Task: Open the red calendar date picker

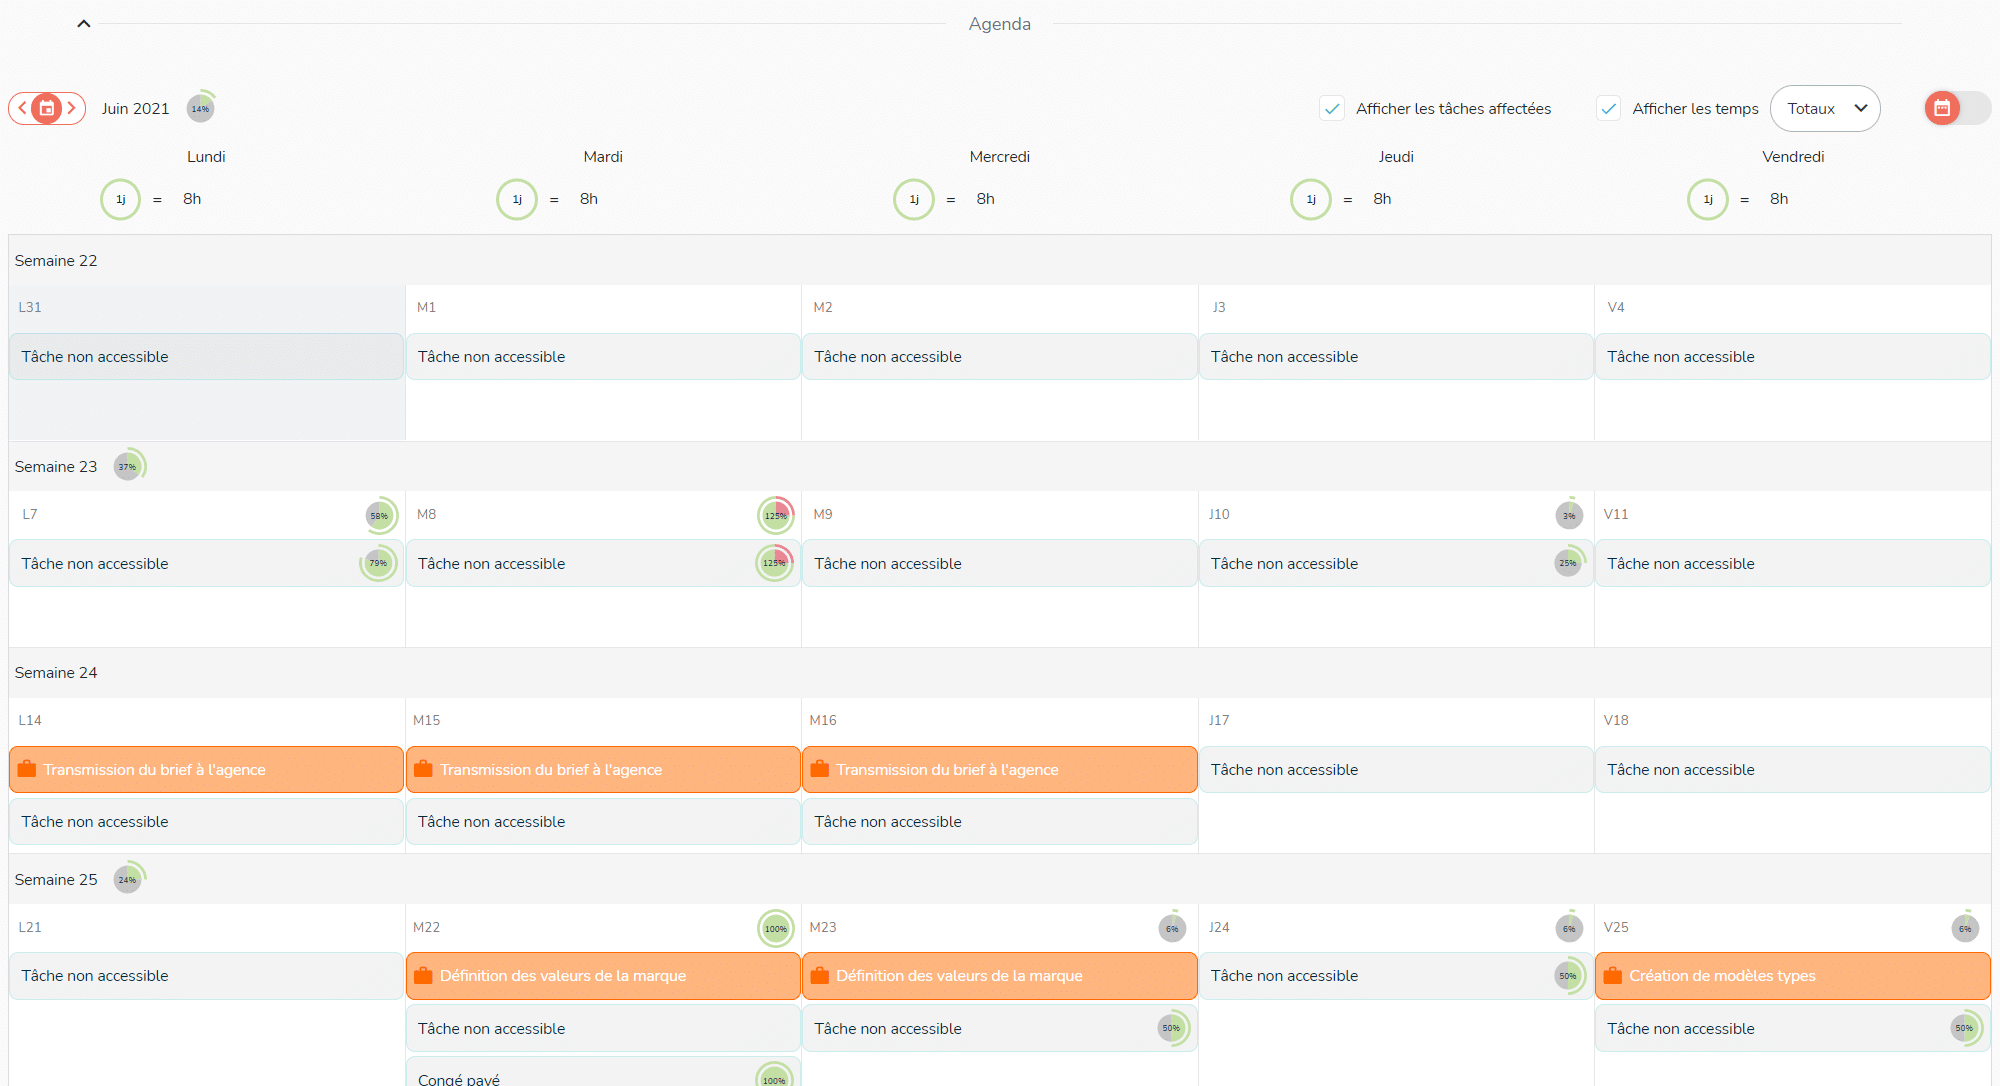Action: [47, 108]
